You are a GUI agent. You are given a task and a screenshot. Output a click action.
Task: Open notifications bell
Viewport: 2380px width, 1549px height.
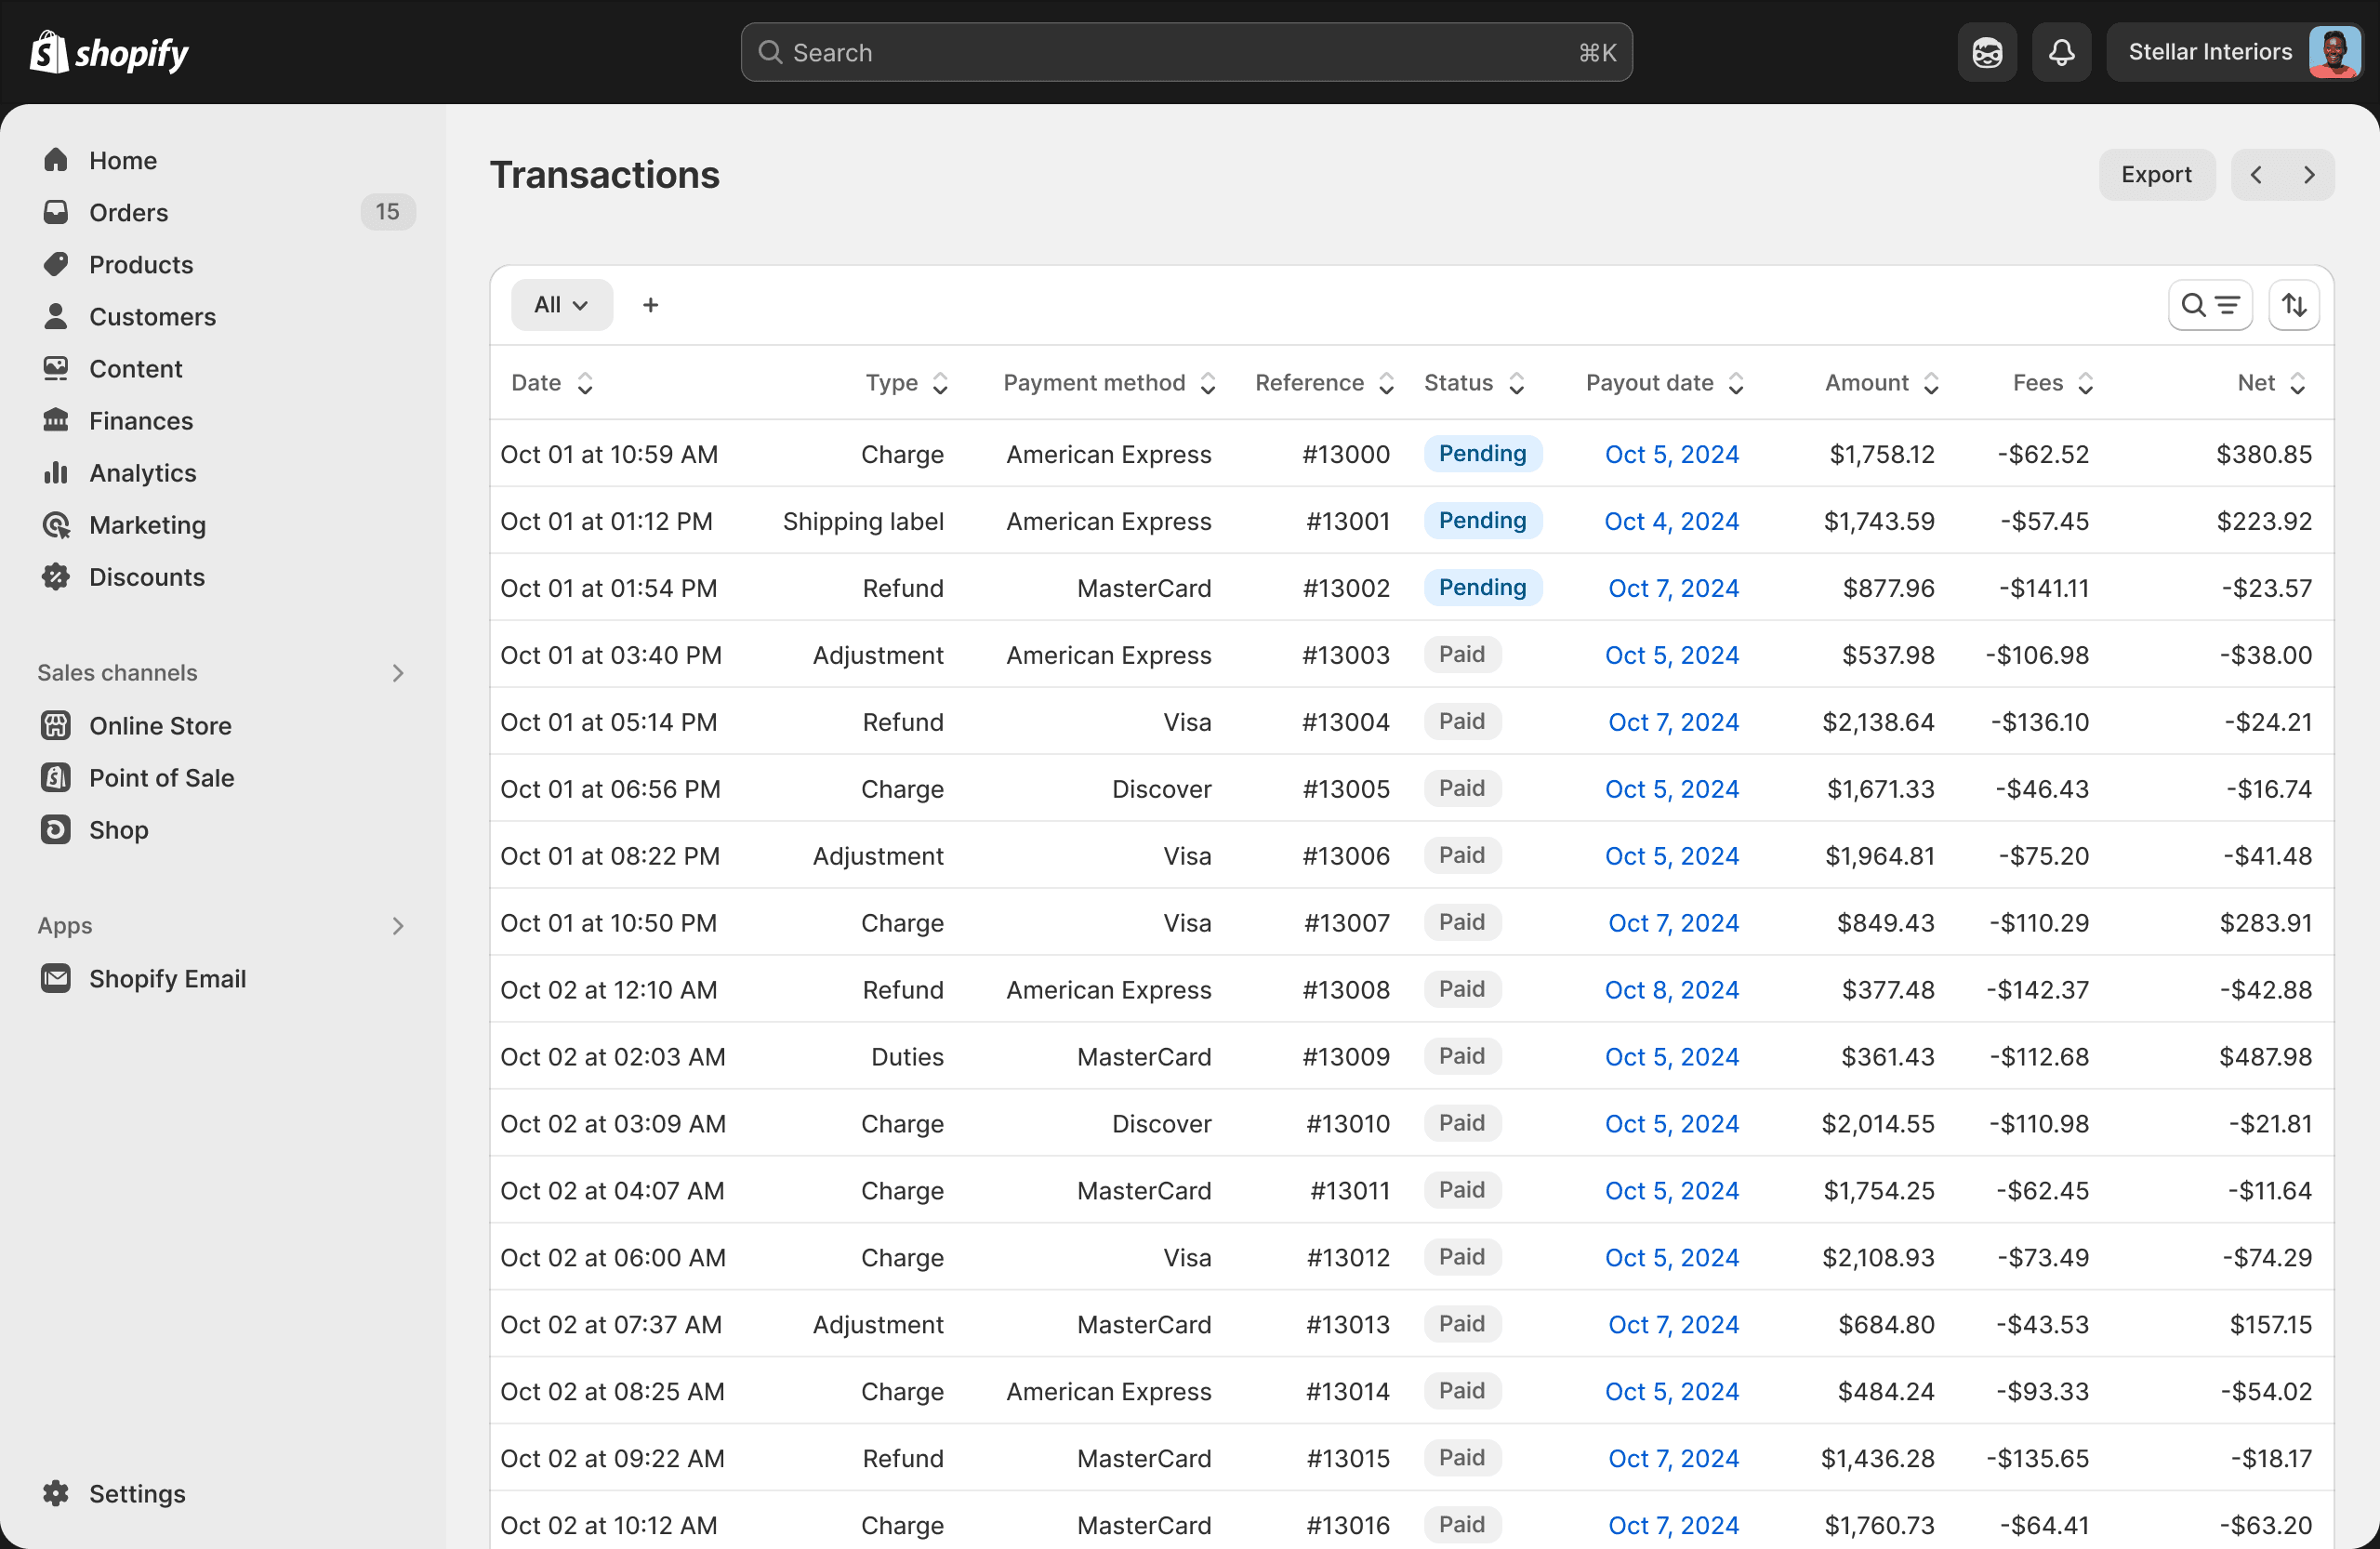(2061, 52)
